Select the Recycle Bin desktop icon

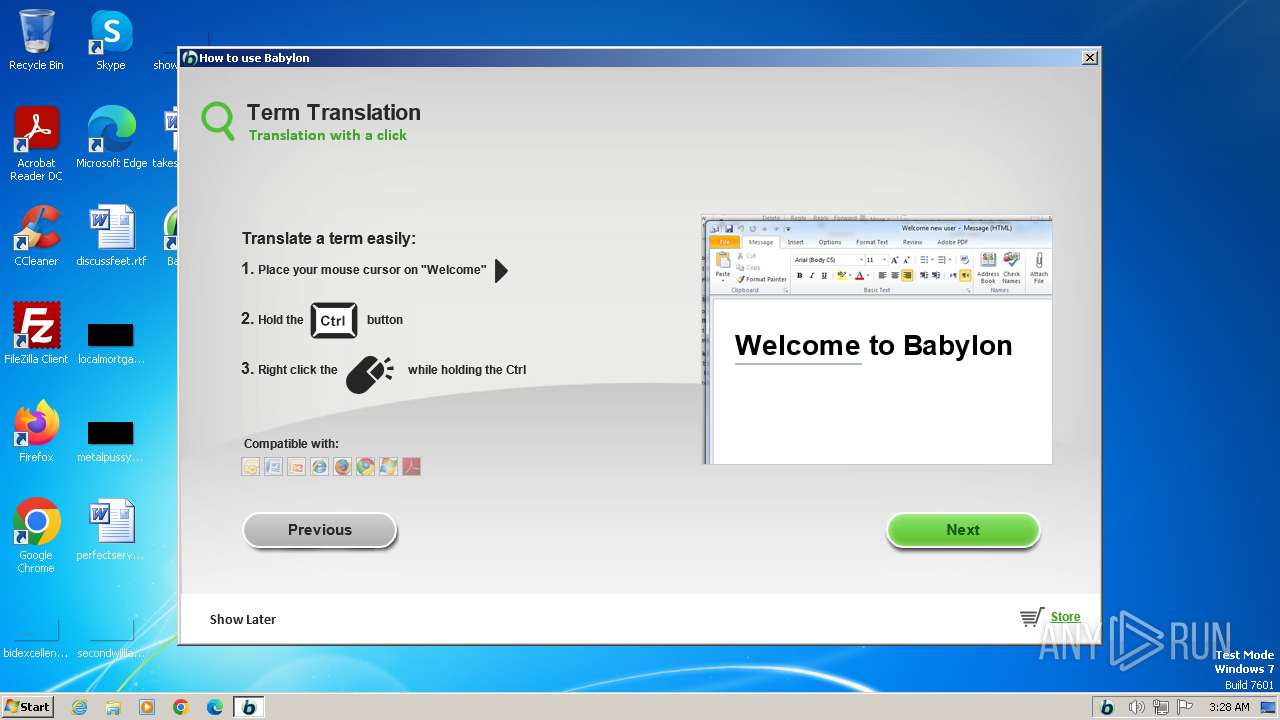click(x=36, y=40)
